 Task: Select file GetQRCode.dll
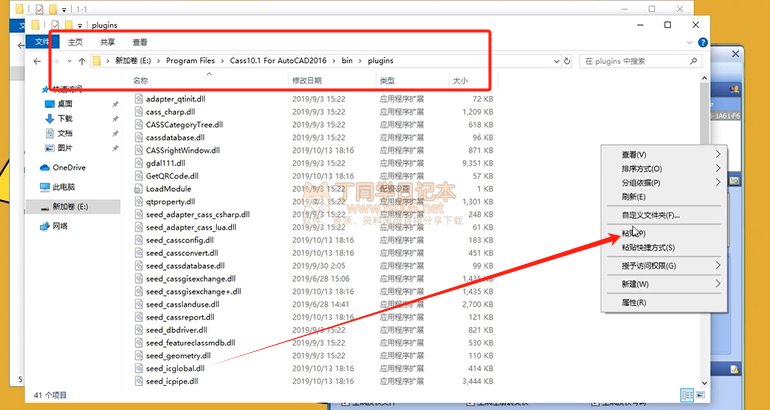pos(172,176)
